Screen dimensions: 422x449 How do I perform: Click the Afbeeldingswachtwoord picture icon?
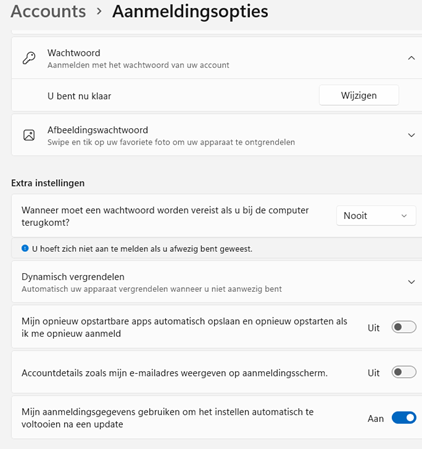coord(29,135)
